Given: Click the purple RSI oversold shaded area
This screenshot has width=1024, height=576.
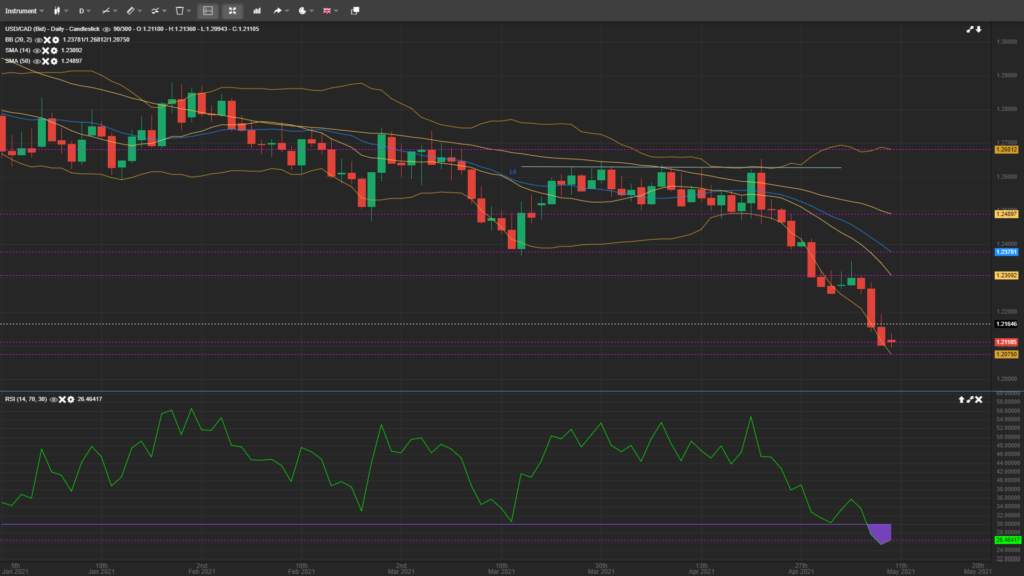Looking at the screenshot, I should (x=882, y=532).
